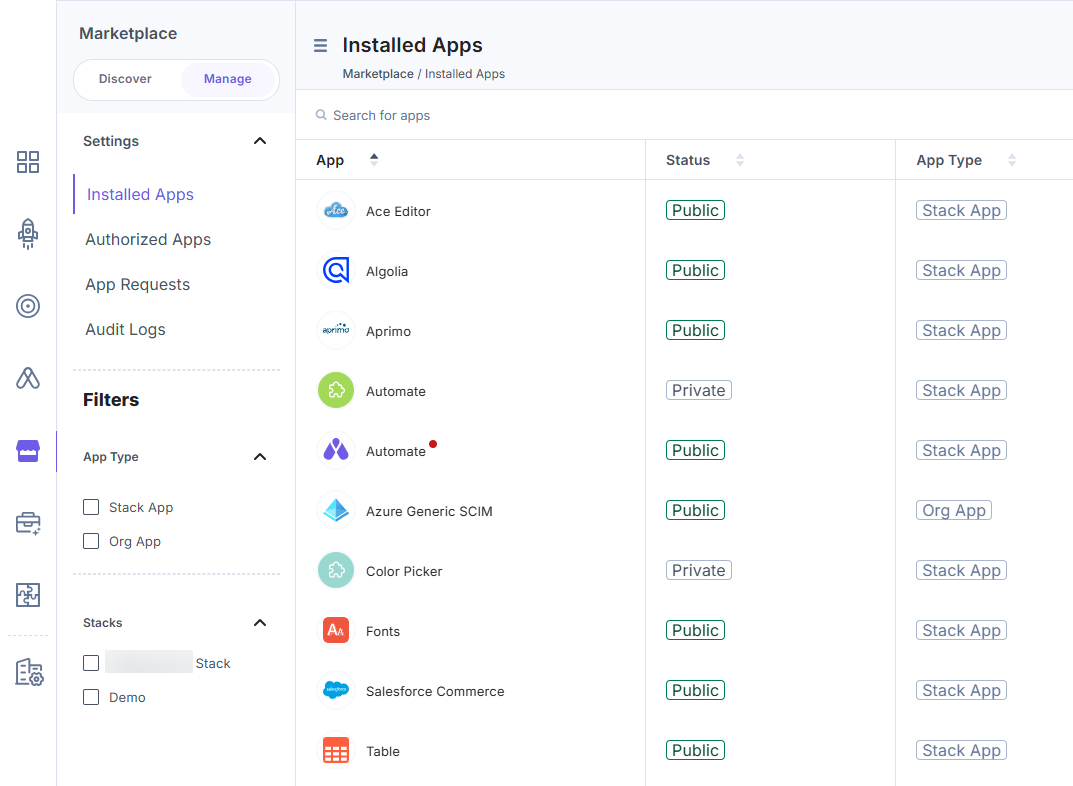The height and width of the screenshot is (786, 1073).
Task: Switch to the Discover tab
Action: [x=126, y=79]
